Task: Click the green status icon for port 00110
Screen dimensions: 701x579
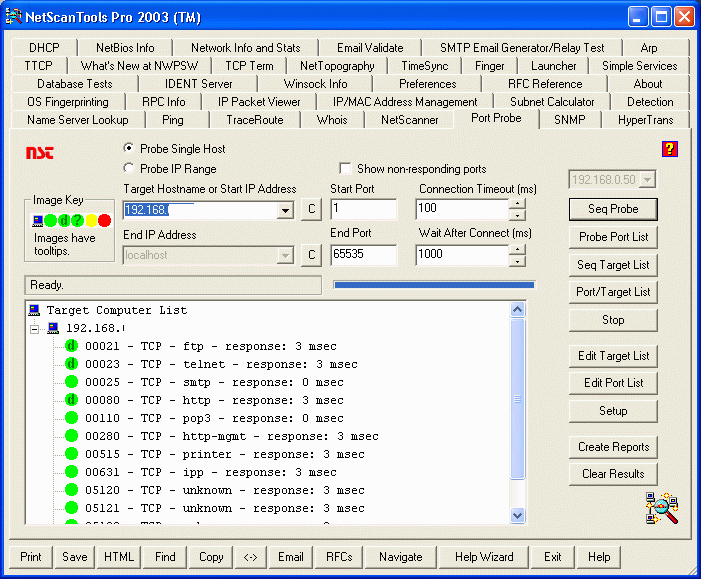Action: [x=72, y=418]
